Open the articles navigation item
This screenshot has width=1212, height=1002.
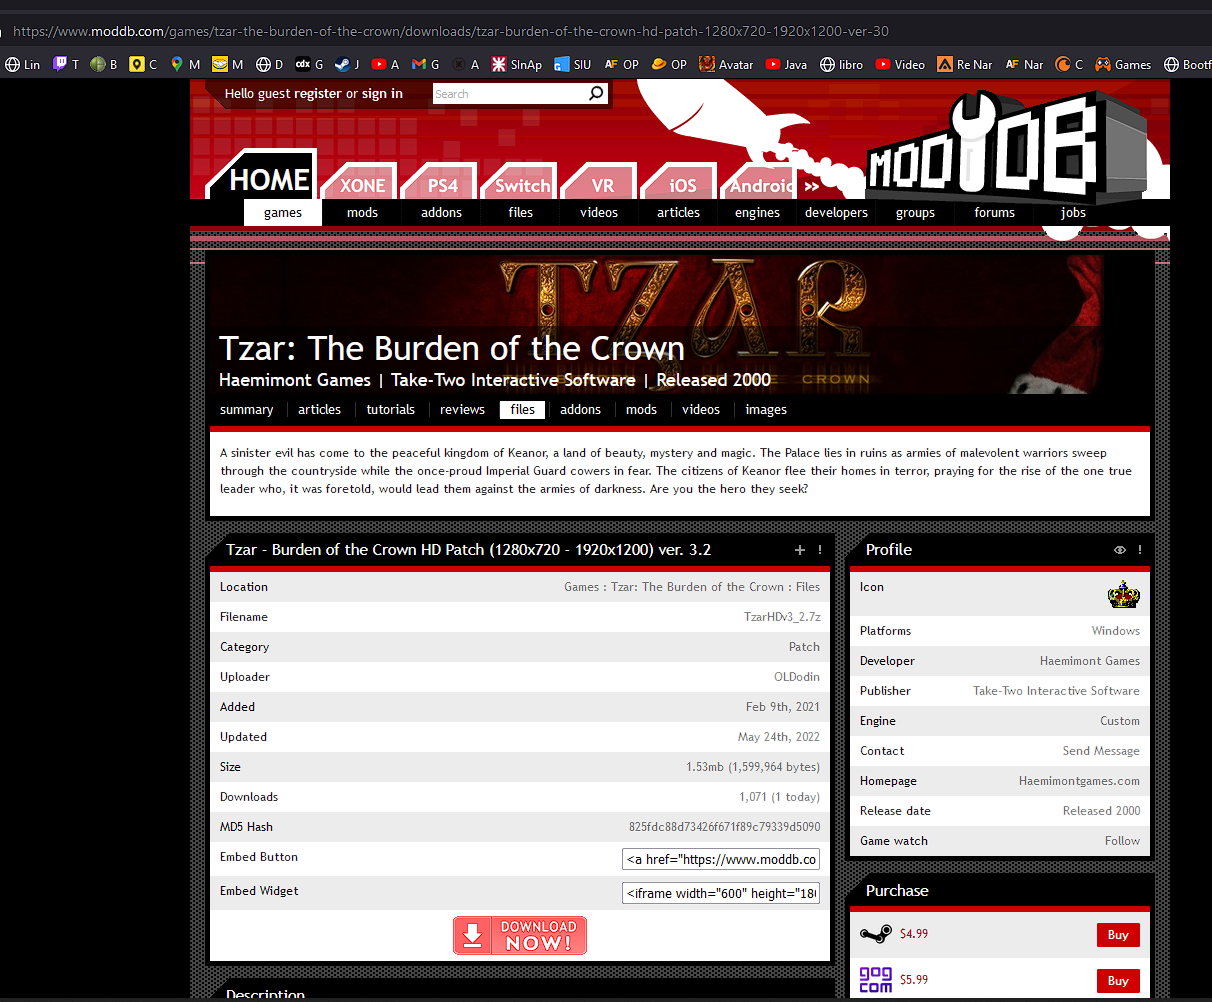(x=678, y=212)
